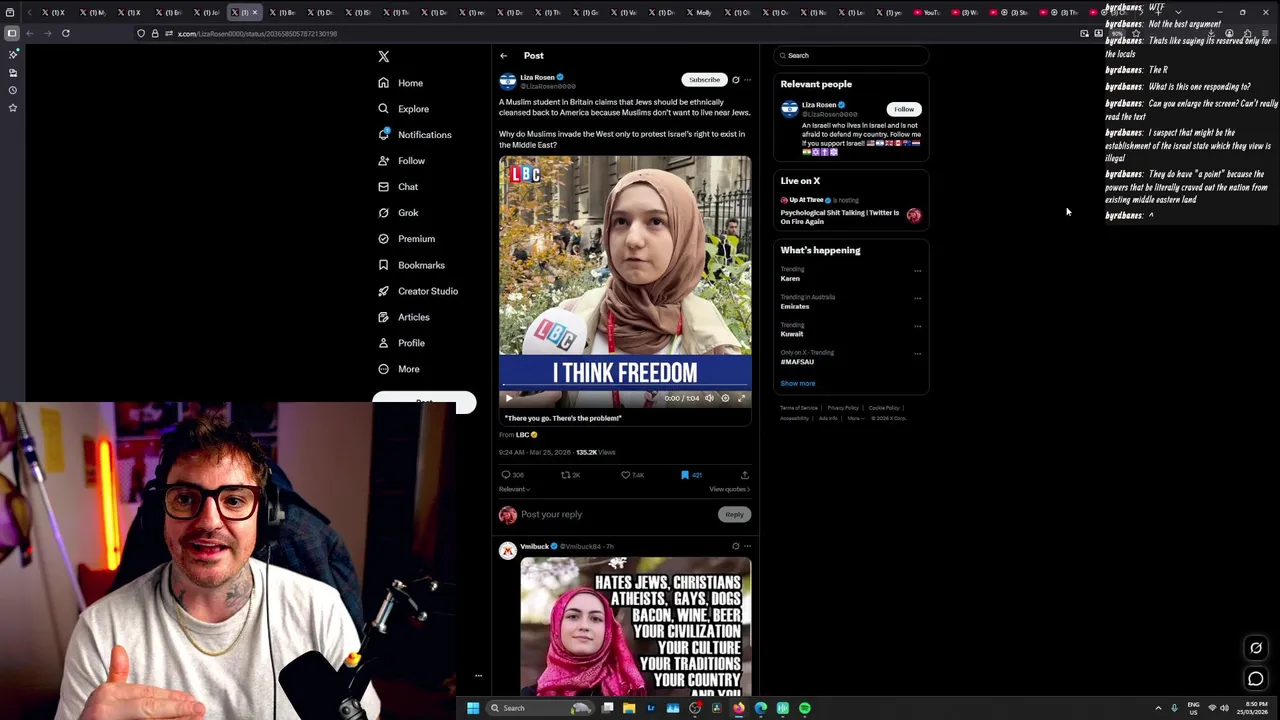Open Chat in the X sidebar
1280x720 pixels.
398,187
